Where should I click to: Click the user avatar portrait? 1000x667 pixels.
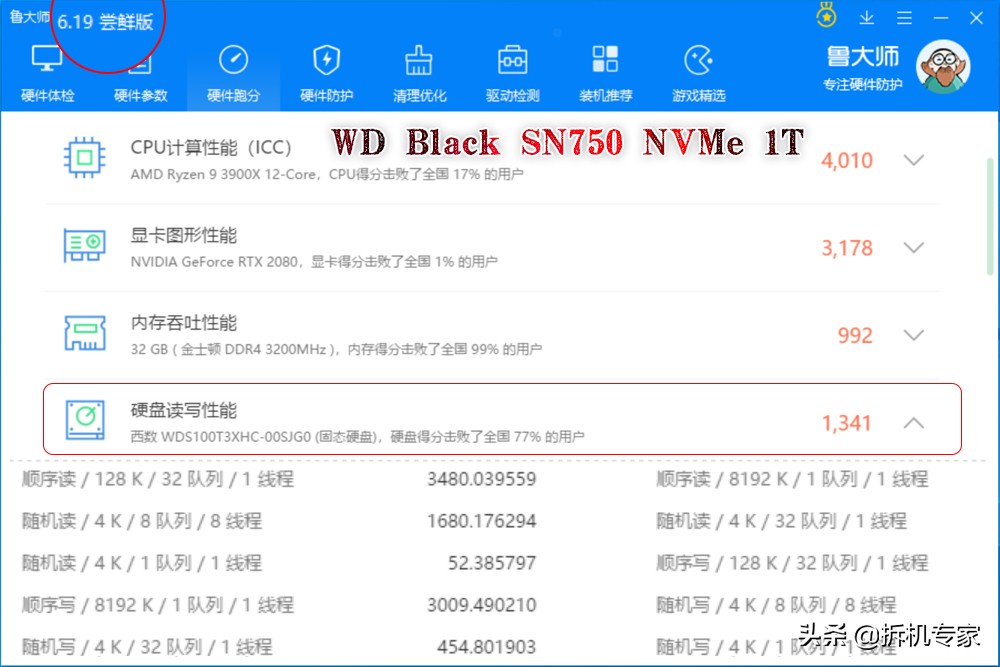pyautogui.click(x=944, y=65)
